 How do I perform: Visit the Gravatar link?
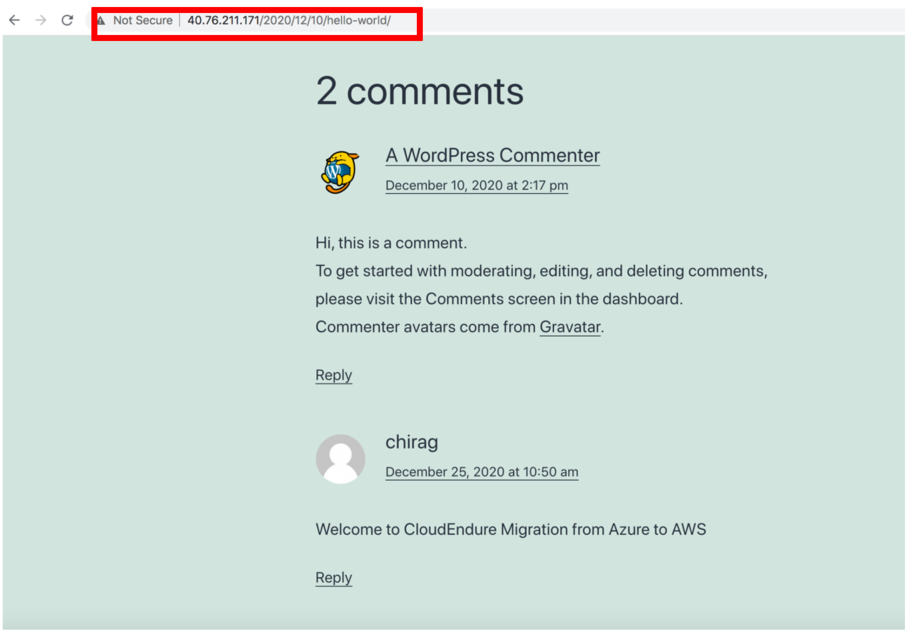(x=569, y=327)
